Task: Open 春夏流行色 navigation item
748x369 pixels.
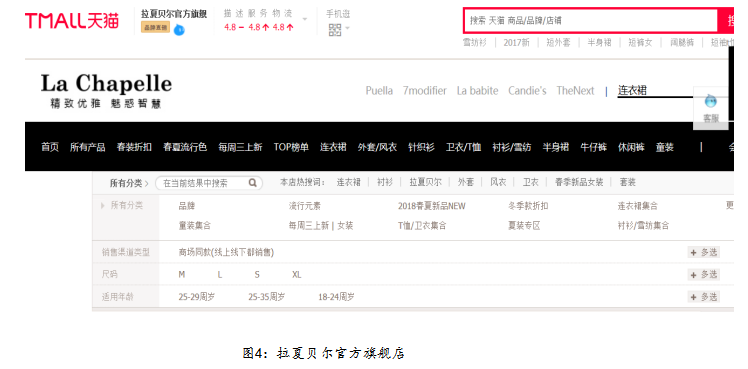Action: [x=185, y=147]
